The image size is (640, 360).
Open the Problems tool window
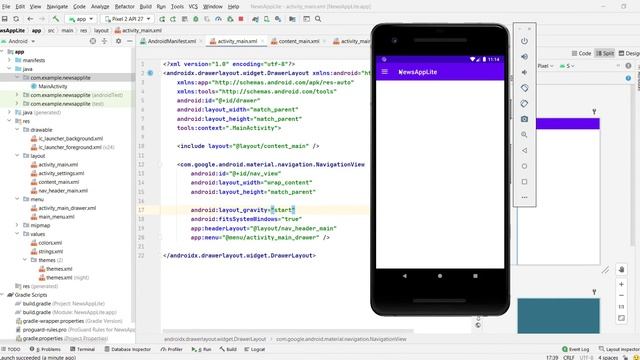(x=45, y=349)
